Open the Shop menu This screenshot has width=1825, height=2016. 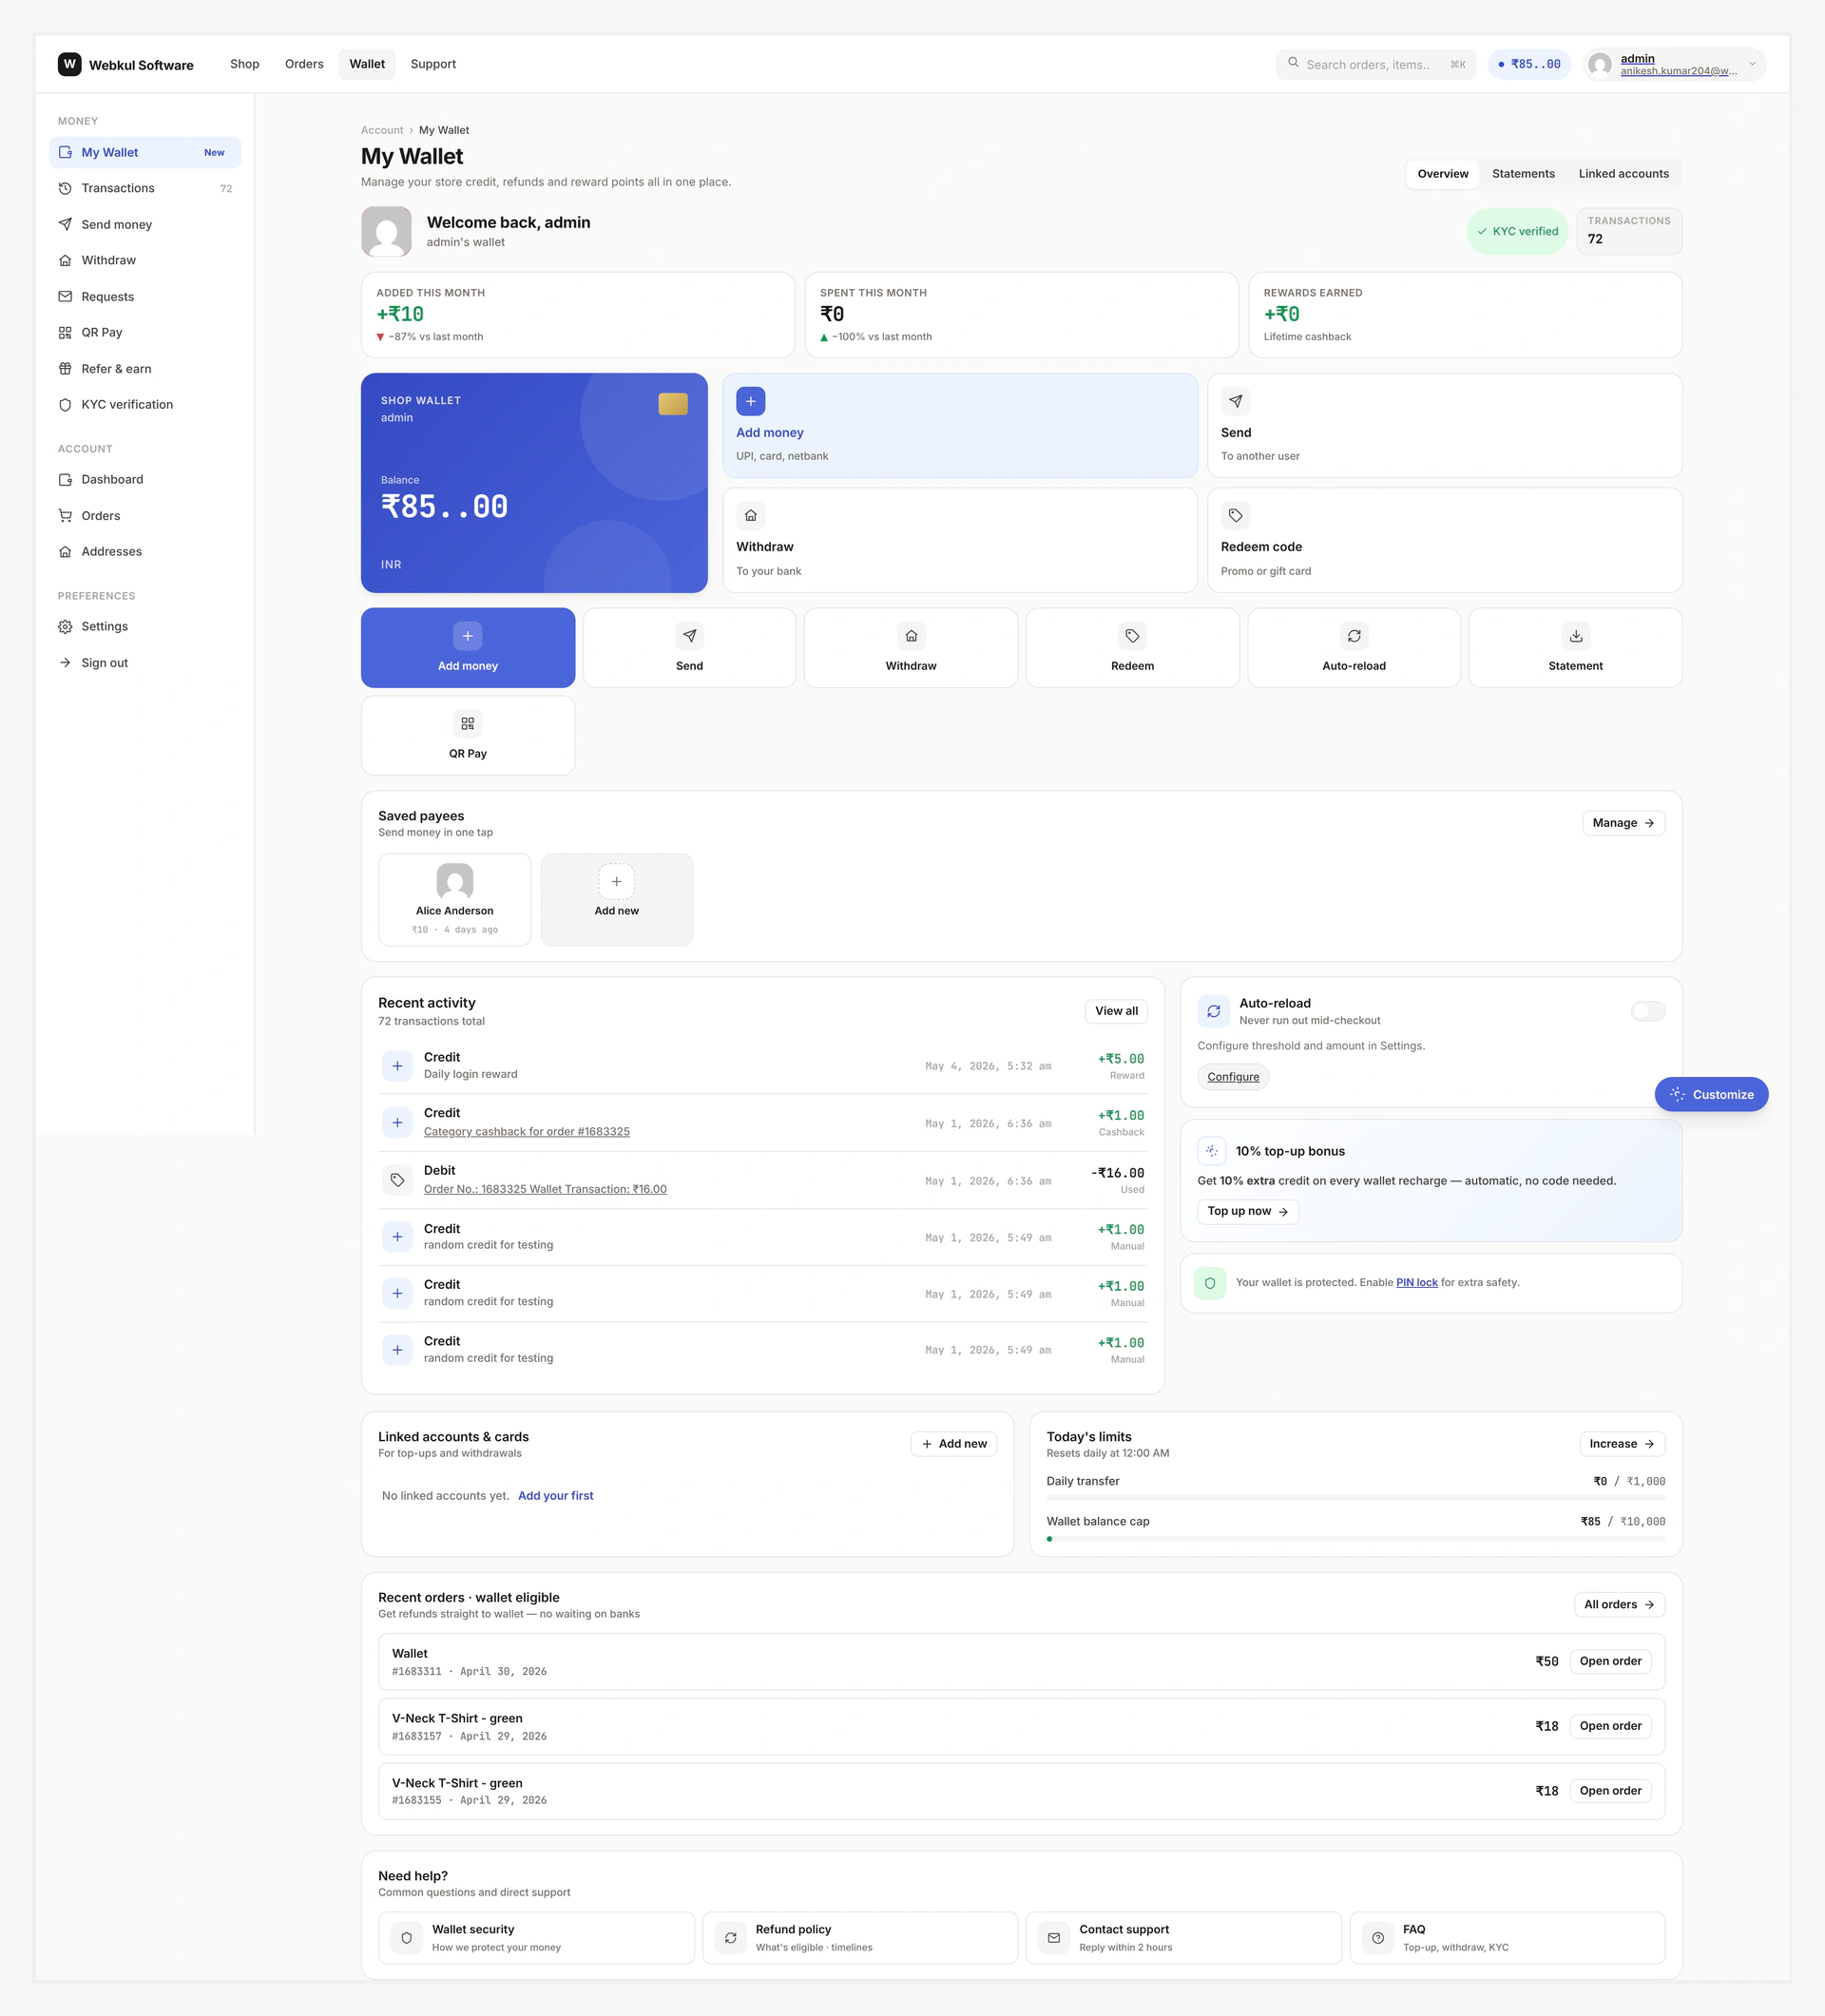[245, 64]
